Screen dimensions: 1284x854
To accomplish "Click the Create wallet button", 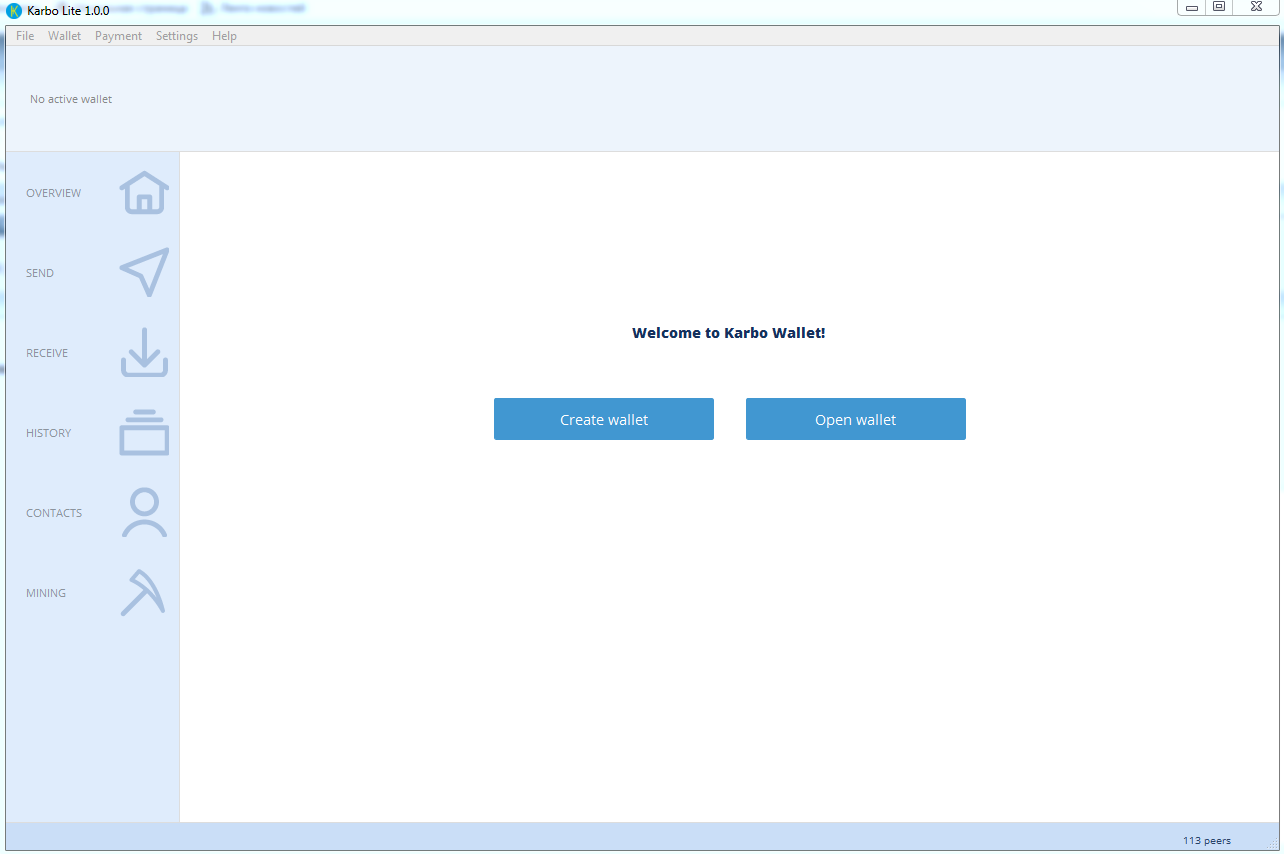I will tap(604, 419).
